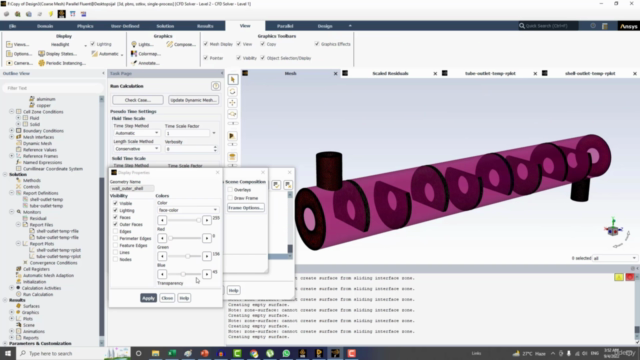The width and height of the screenshot is (640, 360).
Task: Click the red error icon in console
Action: [630, 277]
